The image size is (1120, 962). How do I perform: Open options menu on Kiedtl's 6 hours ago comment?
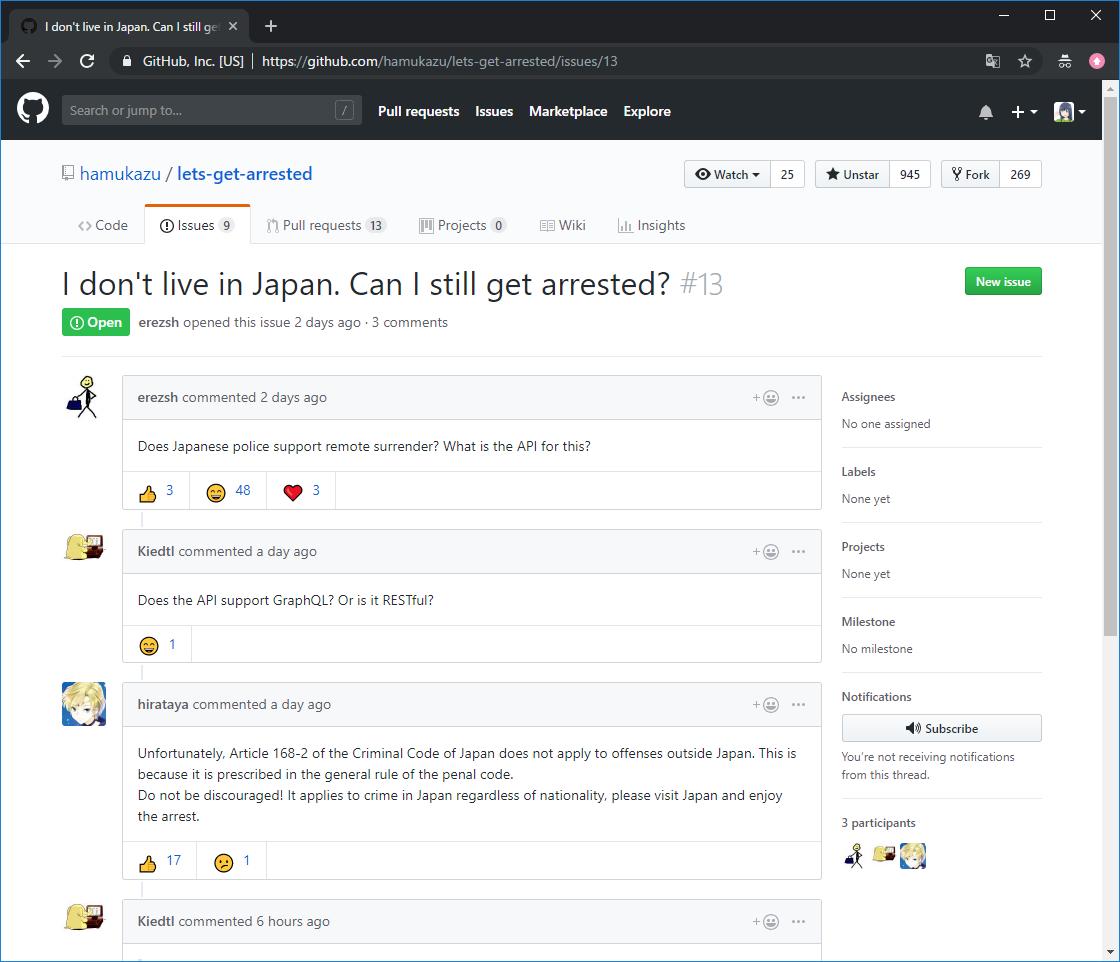point(799,922)
